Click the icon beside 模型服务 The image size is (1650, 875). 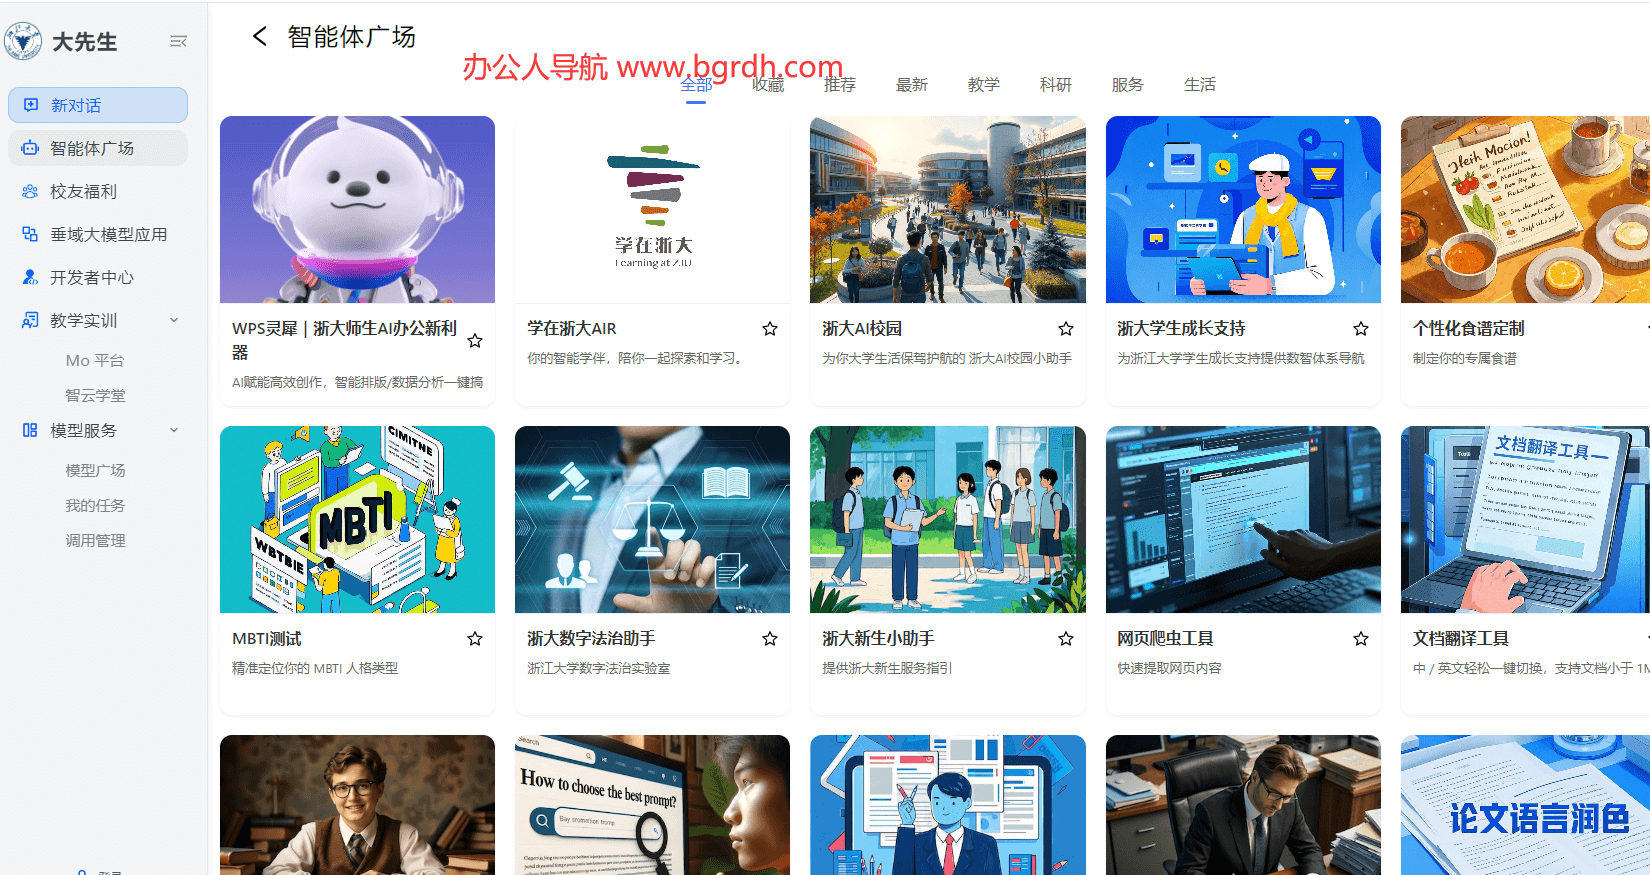click(x=30, y=430)
